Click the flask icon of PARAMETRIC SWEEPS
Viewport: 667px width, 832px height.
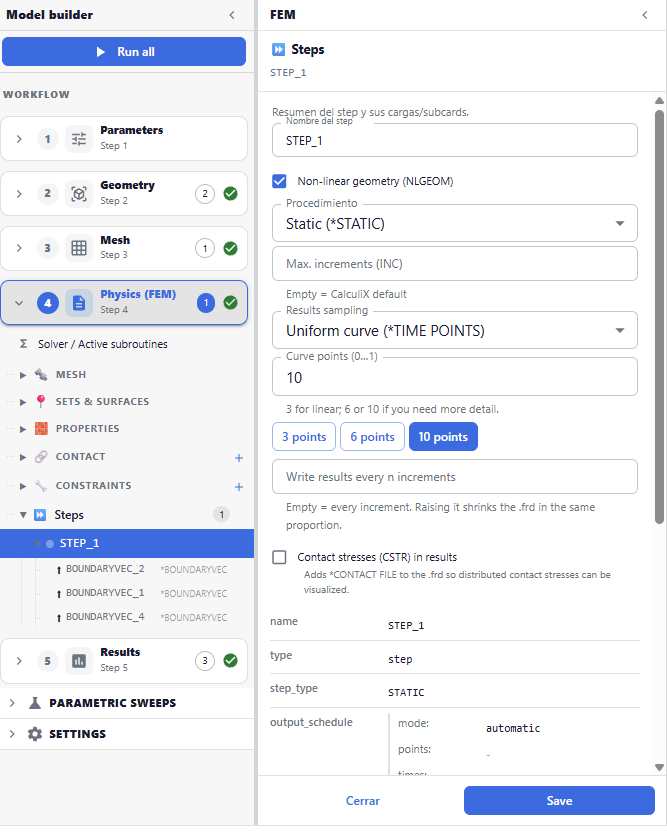pyautogui.click(x=35, y=703)
